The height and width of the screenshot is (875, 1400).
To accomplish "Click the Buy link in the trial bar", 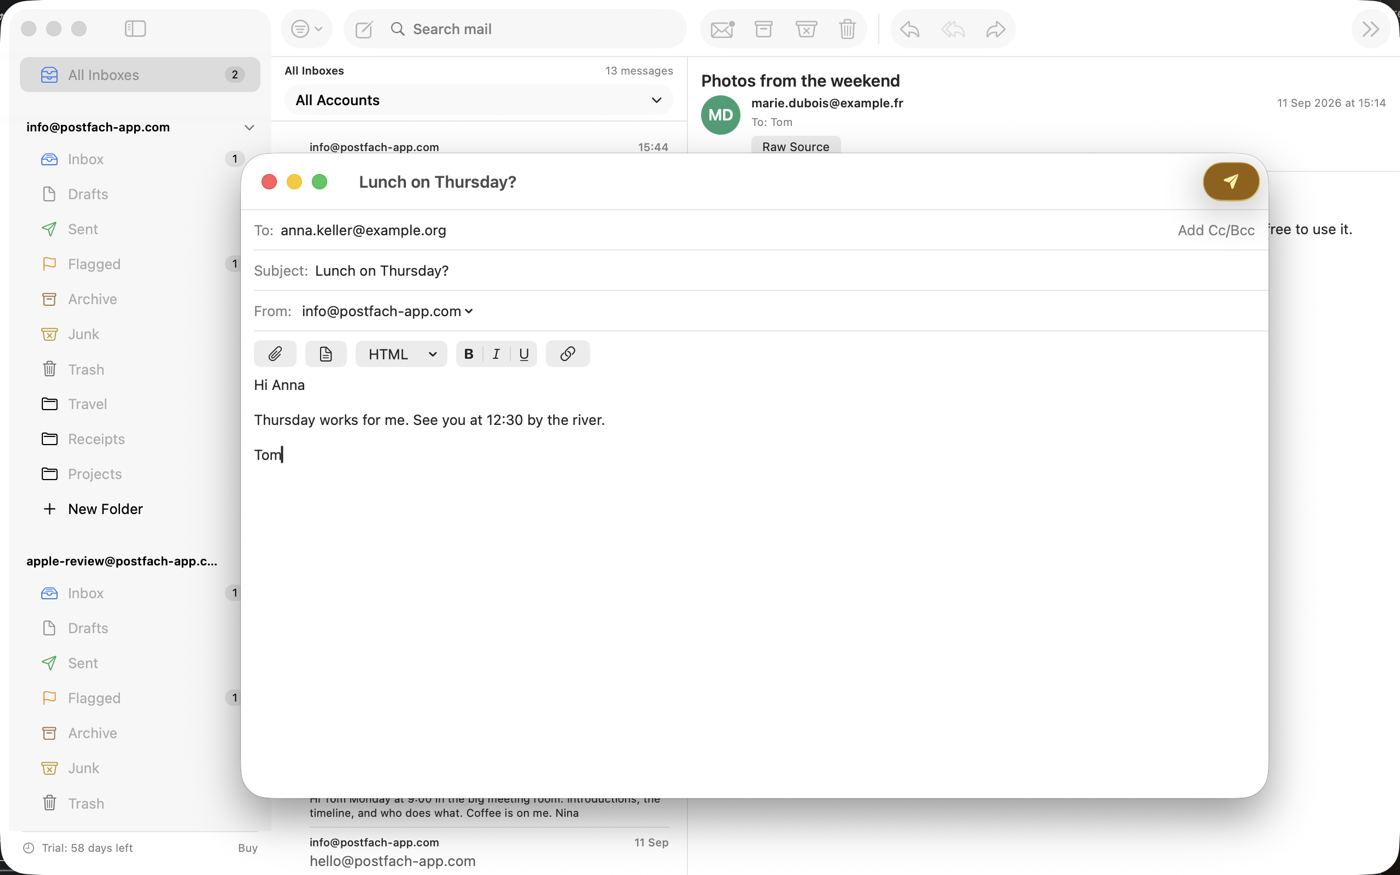I will point(248,848).
